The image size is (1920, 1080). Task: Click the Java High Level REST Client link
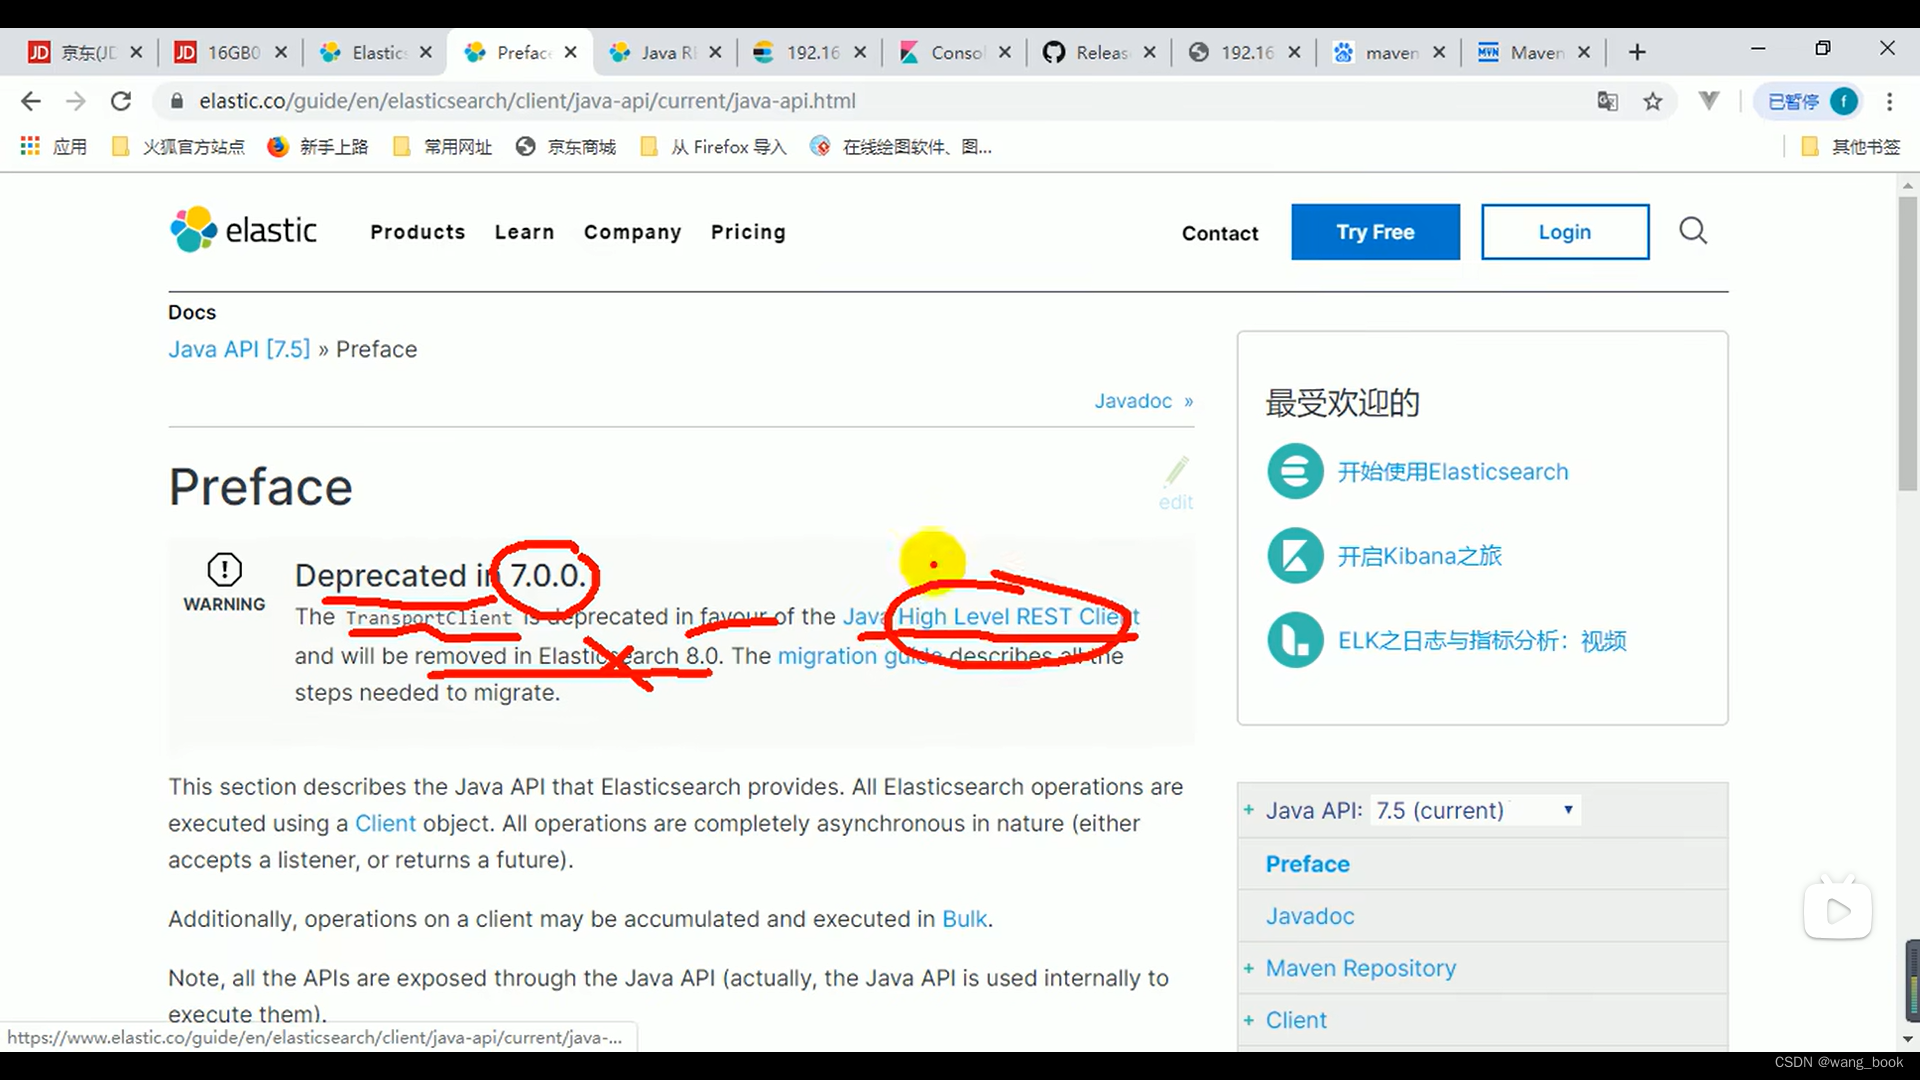click(x=989, y=616)
